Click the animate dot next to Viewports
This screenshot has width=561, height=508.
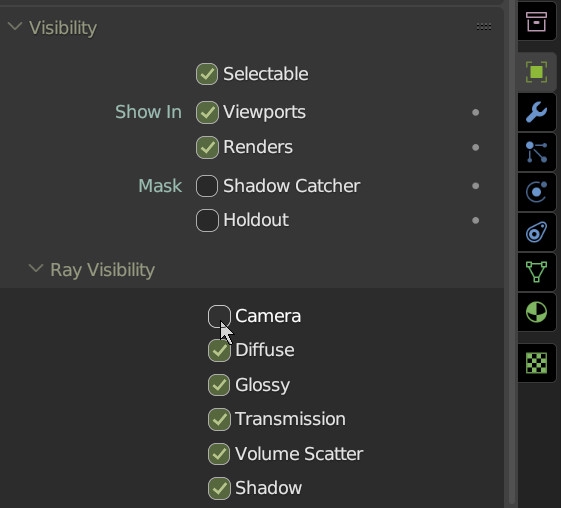click(x=475, y=112)
